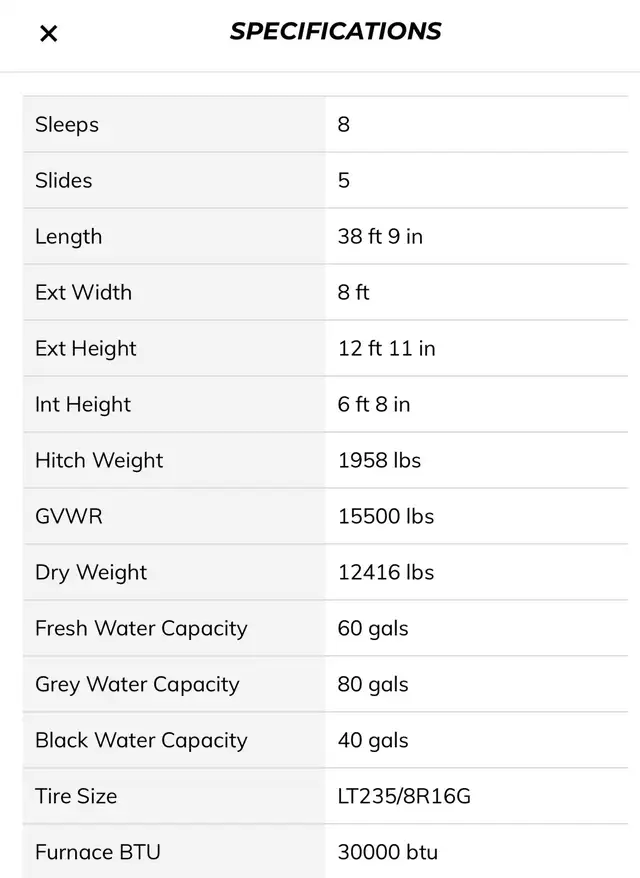The height and width of the screenshot is (878, 640).
Task: Tap the Length value 38 ft 9 in
Action: pyautogui.click(x=380, y=237)
